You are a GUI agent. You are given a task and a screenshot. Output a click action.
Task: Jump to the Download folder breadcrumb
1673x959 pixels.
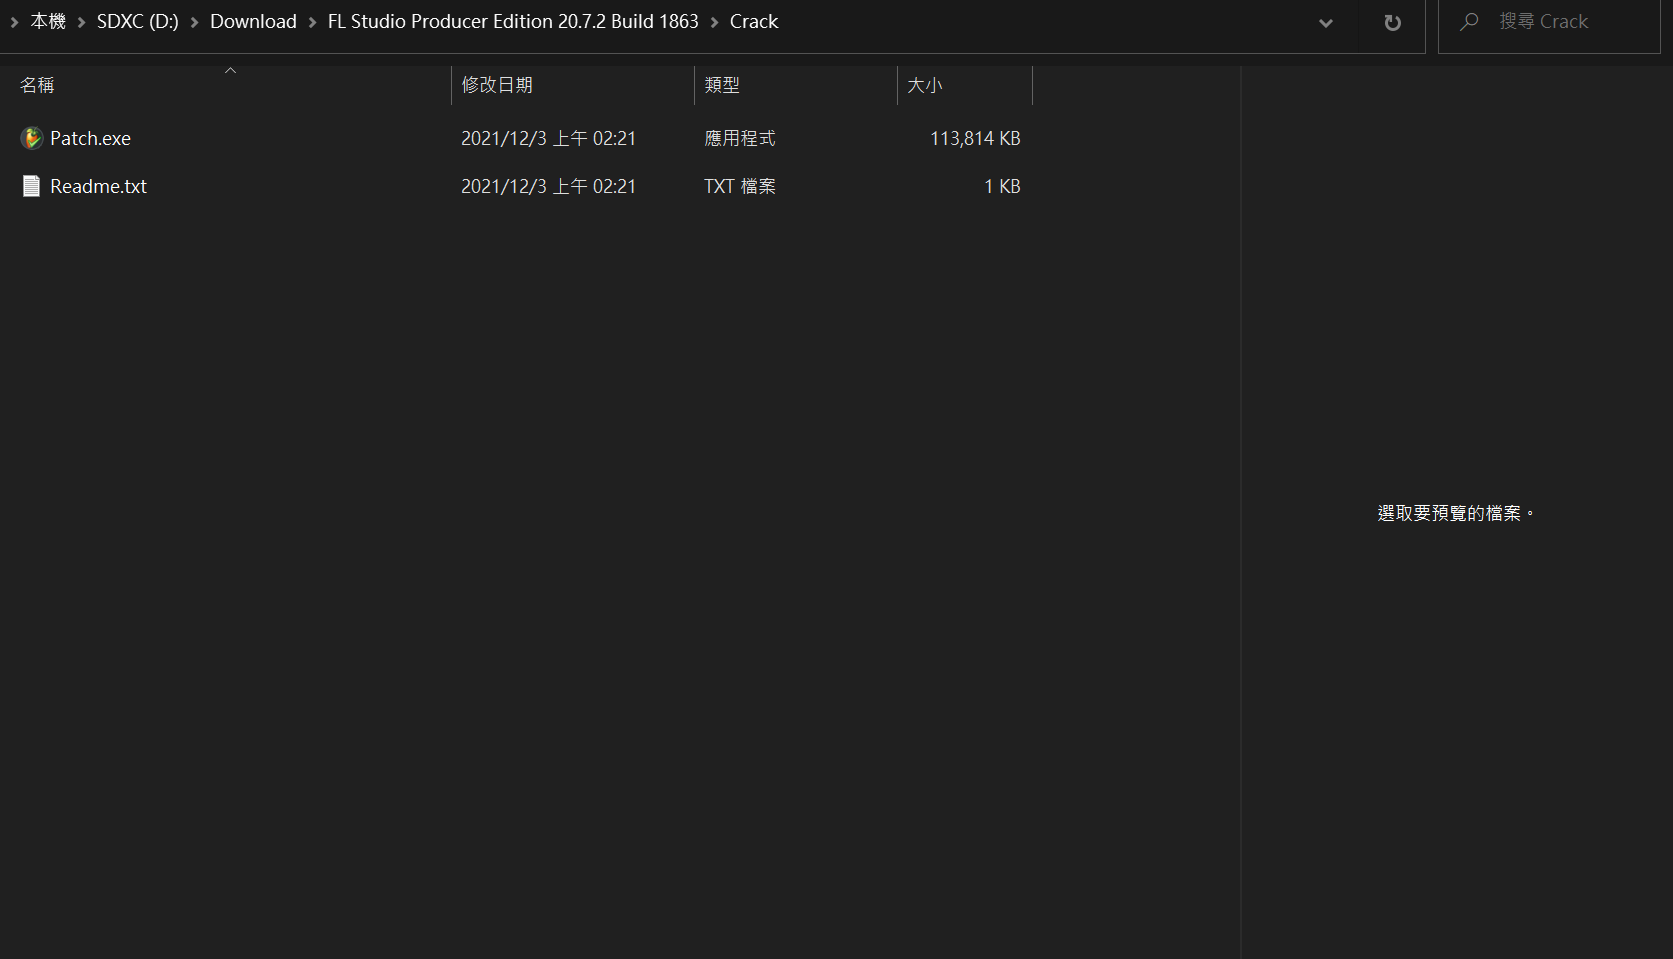point(253,22)
